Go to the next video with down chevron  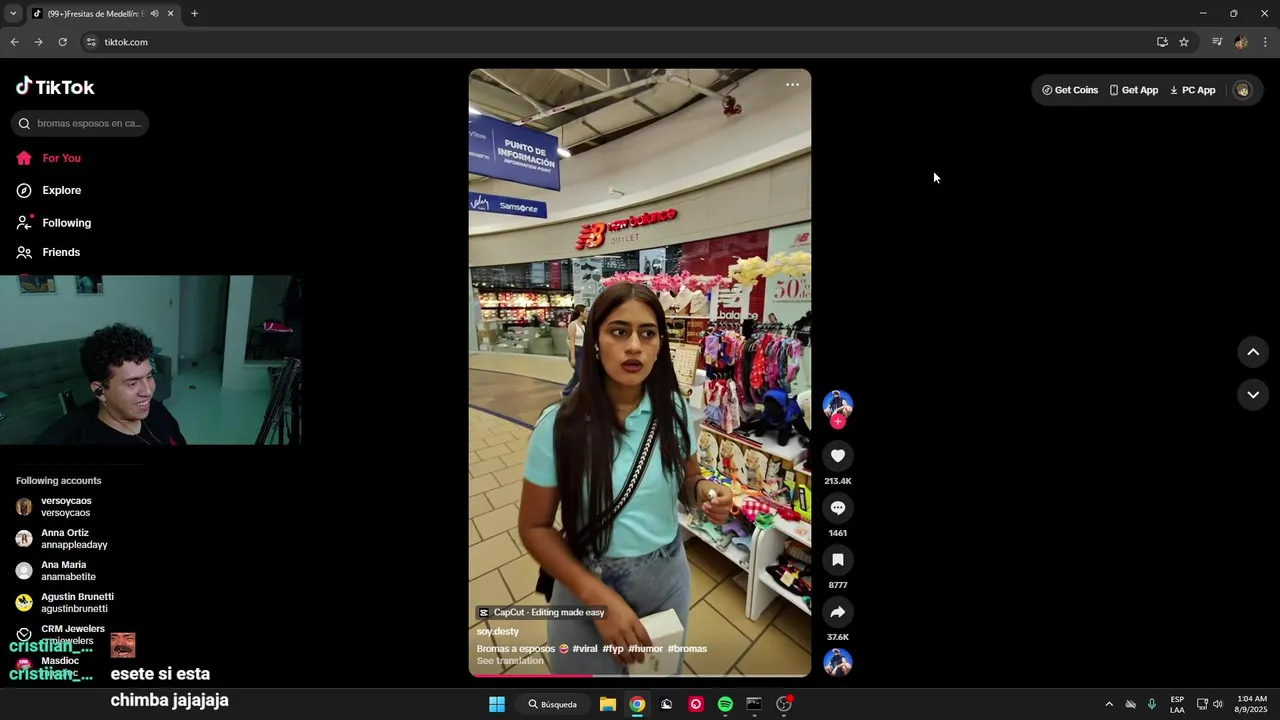coord(1253,395)
